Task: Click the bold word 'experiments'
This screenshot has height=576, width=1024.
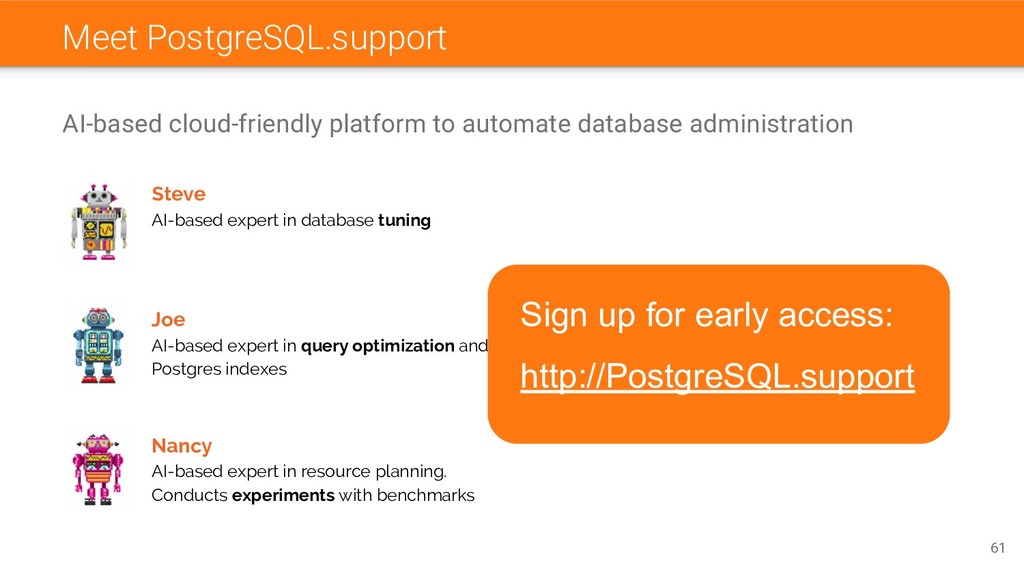Action: 283,496
